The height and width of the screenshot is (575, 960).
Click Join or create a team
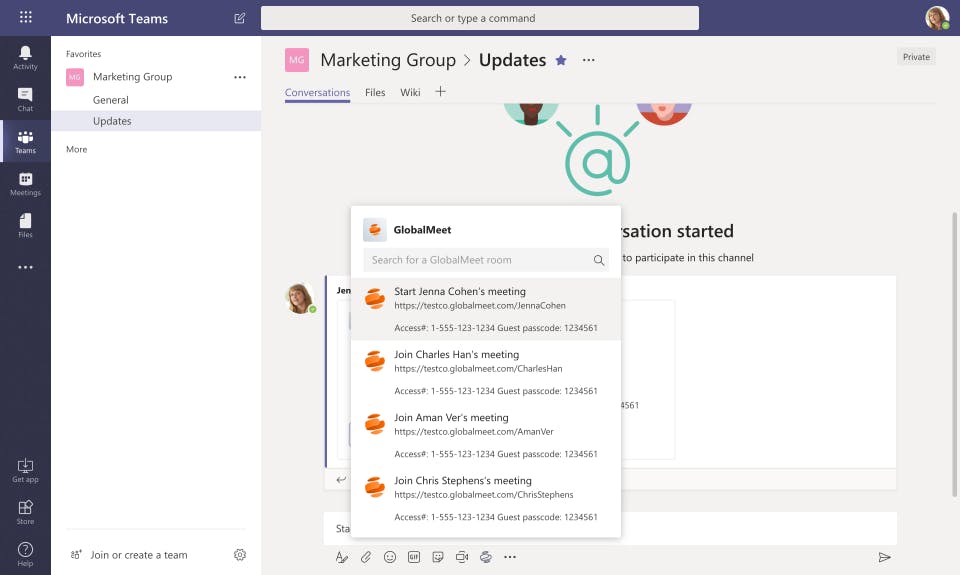[x=138, y=555]
